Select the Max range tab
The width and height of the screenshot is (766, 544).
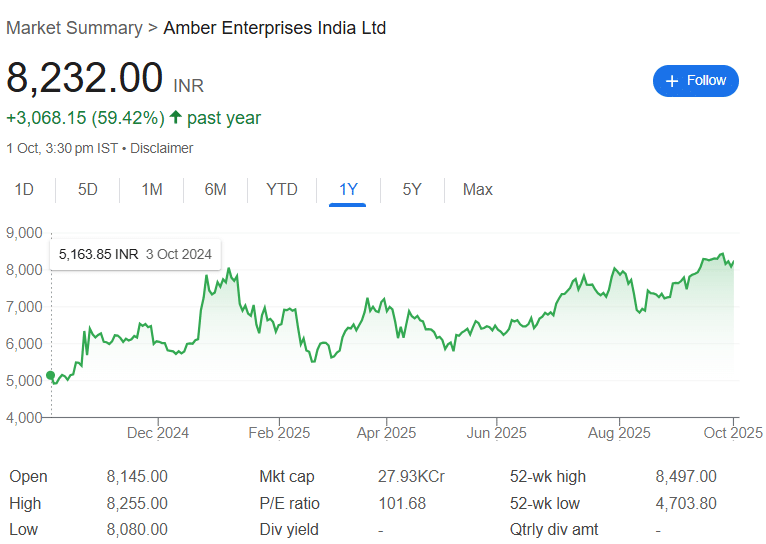click(x=478, y=189)
